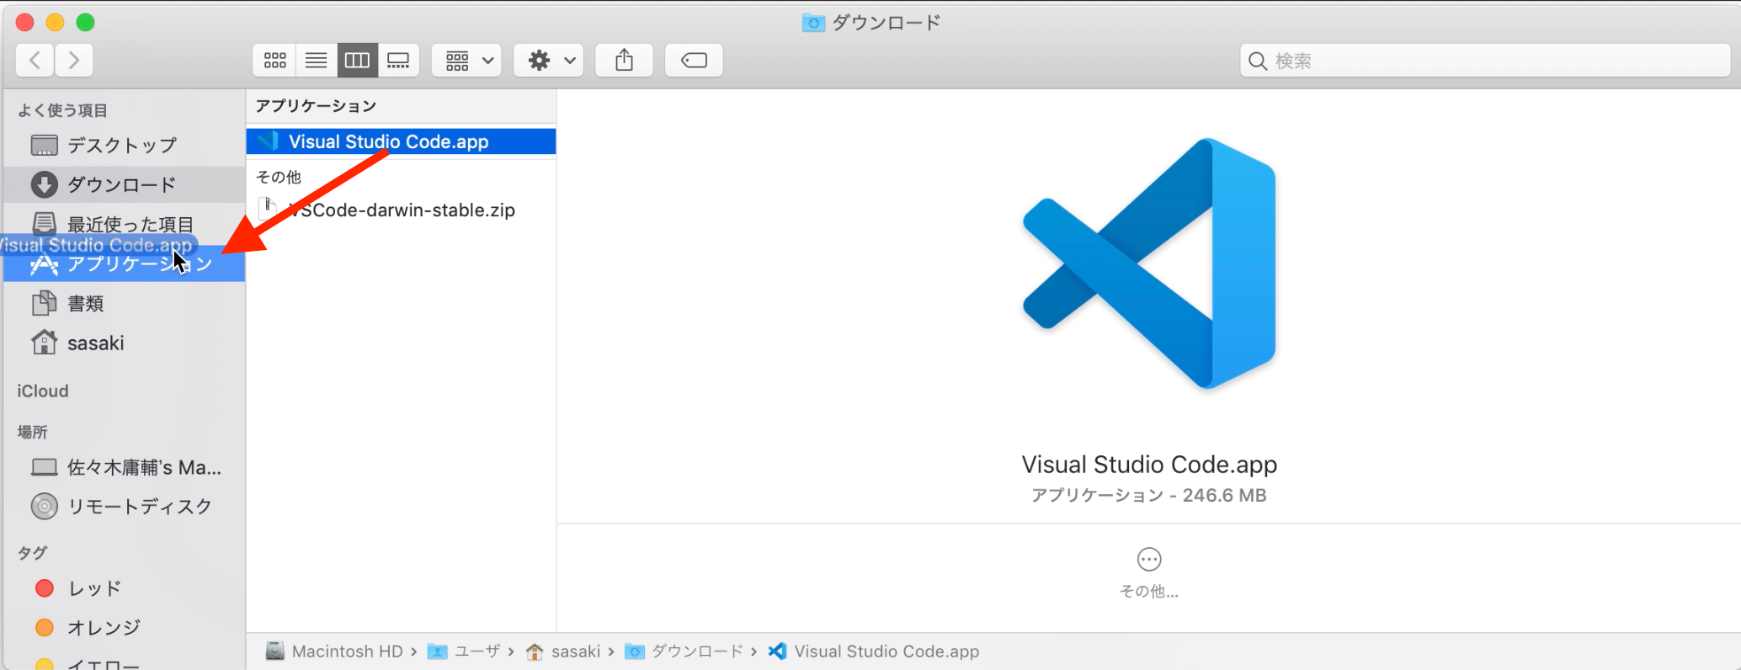Click the 場所 sidebar heading
The width and height of the screenshot is (1741, 670).
32,432
